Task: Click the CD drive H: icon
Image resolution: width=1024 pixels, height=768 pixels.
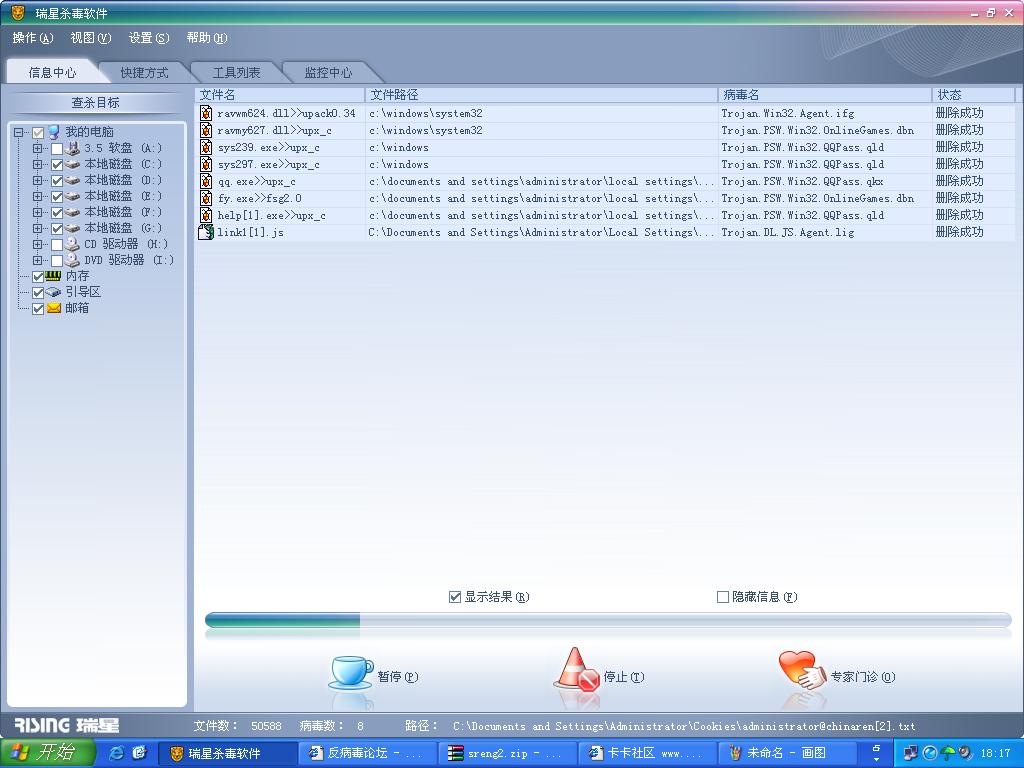Action: (x=72, y=244)
